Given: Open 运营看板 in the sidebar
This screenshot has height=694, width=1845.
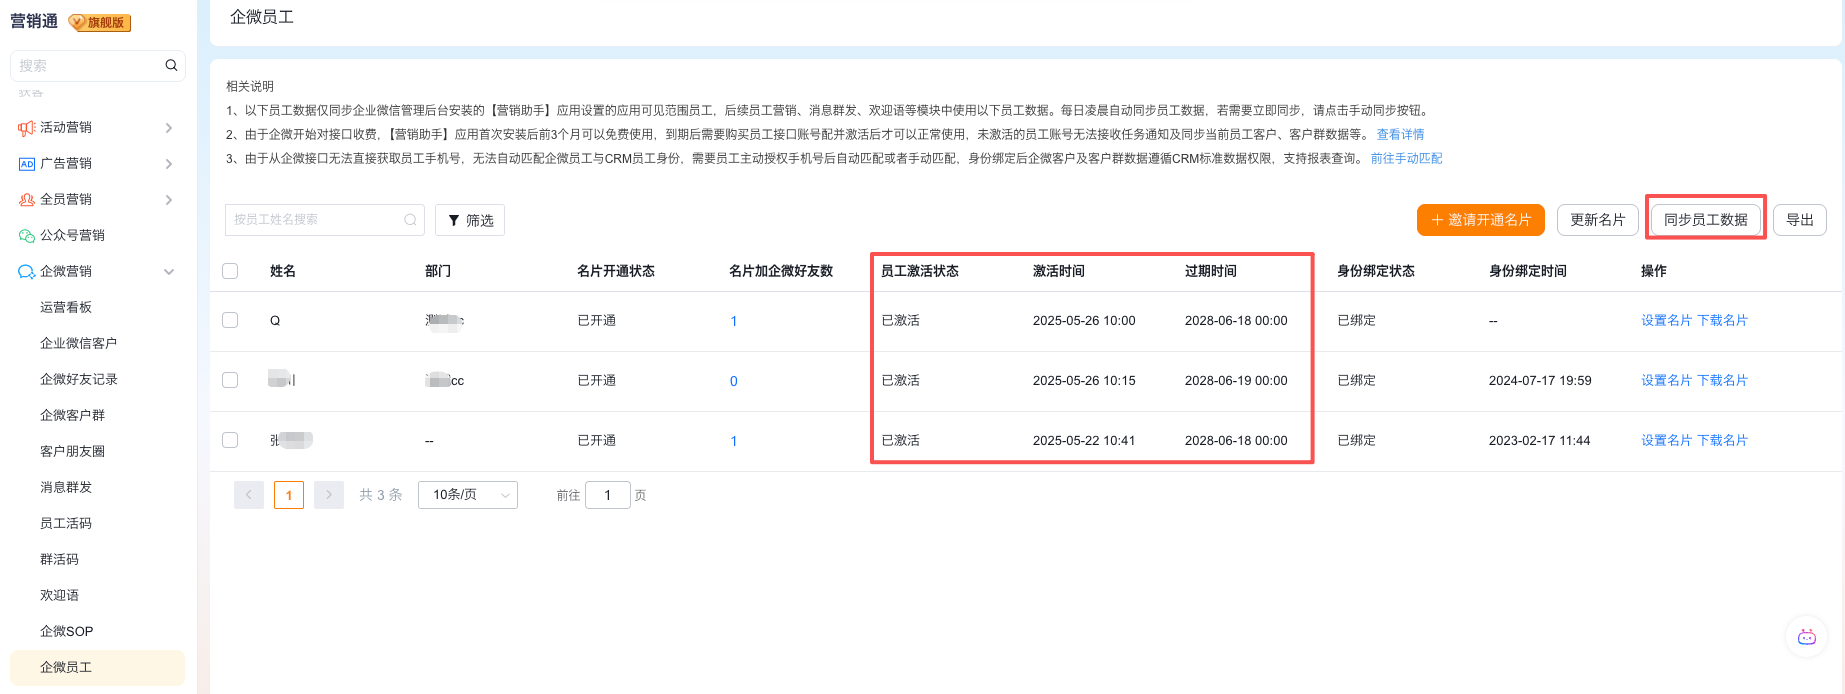Looking at the screenshot, I should pos(66,307).
